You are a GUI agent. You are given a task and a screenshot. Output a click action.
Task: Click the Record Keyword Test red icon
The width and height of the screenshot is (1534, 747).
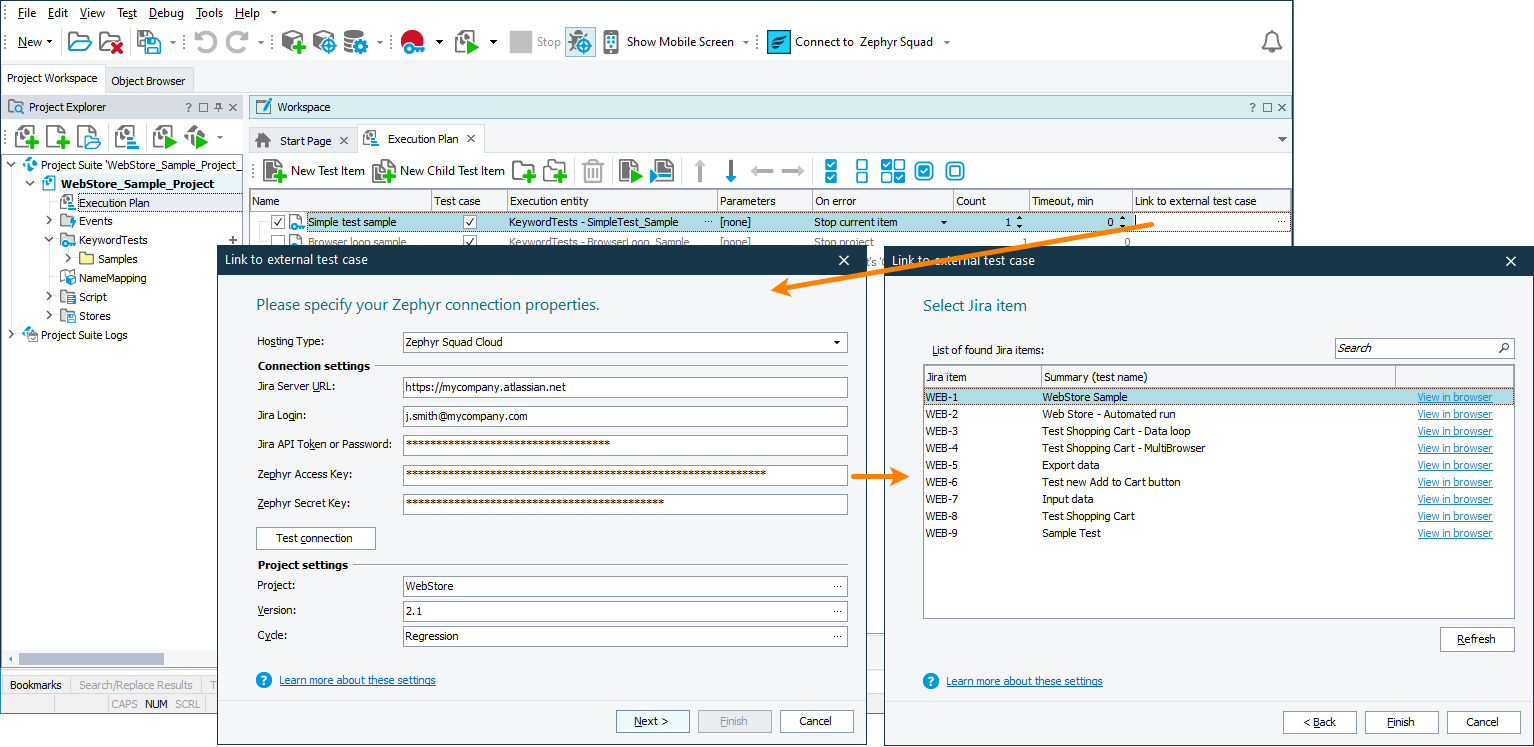(412, 42)
